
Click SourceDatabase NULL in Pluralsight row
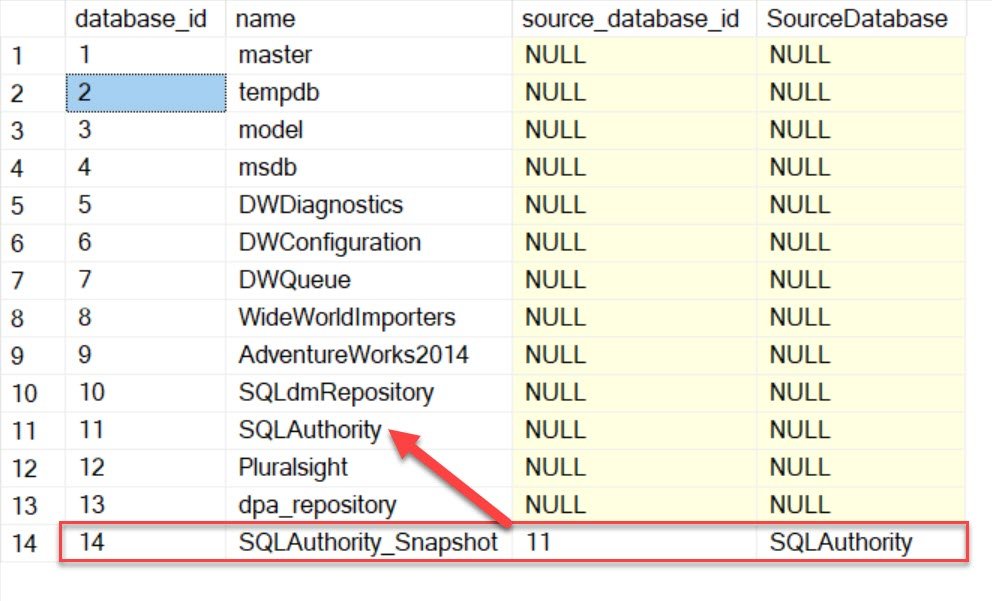861,467
